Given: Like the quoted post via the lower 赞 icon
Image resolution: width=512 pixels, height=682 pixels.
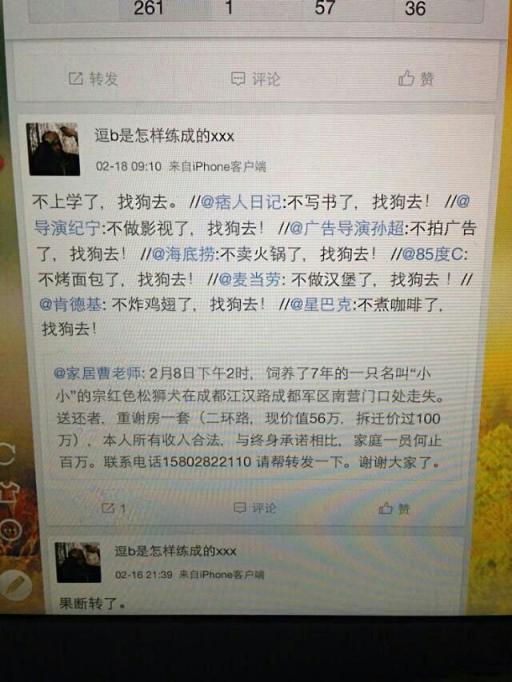Looking at the screenshot, I should (394, 508).
